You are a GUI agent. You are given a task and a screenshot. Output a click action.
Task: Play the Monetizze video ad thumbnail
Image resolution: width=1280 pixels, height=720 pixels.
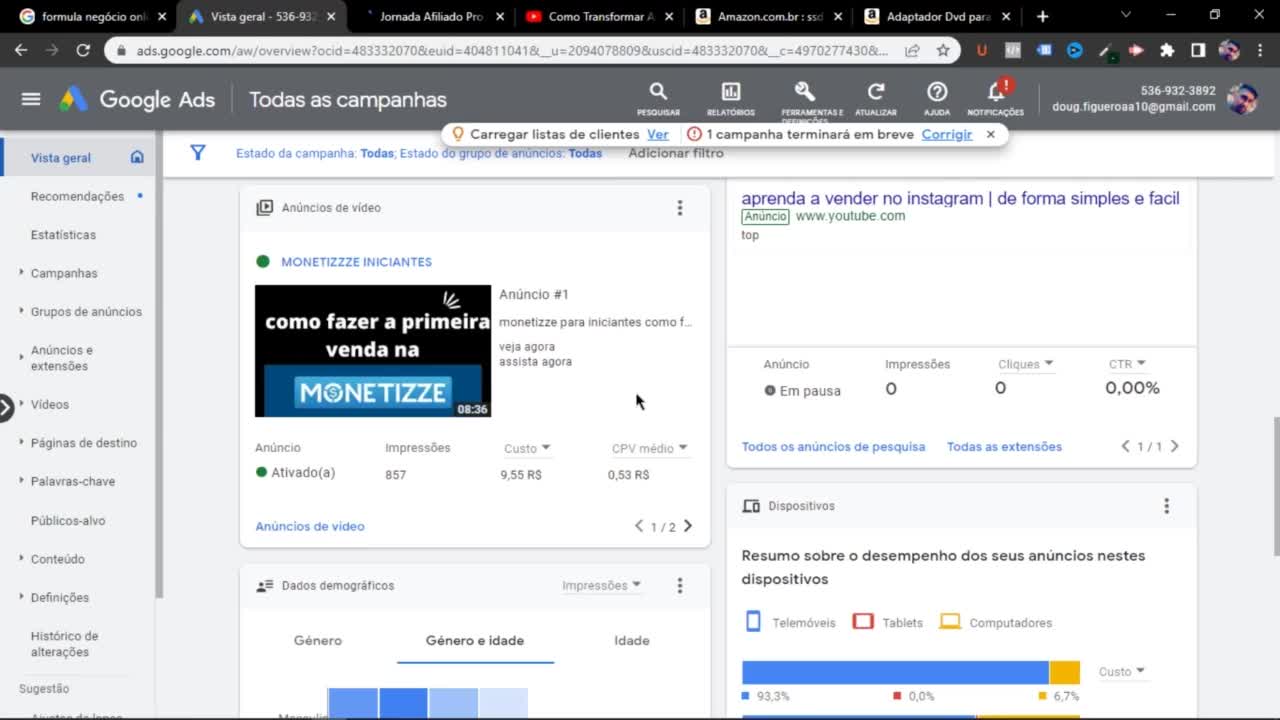(373, 351)
